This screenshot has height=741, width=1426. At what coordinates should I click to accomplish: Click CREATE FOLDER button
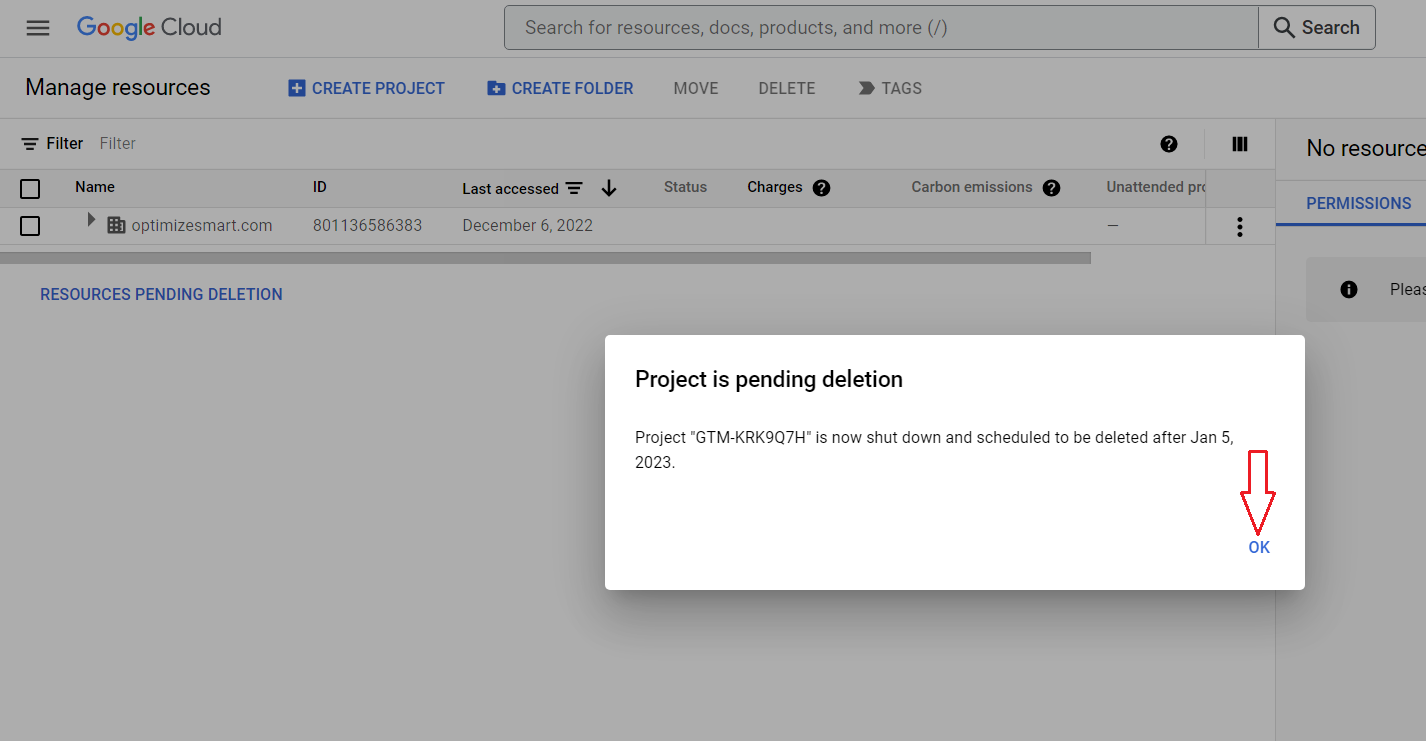[x=560, y=88]
